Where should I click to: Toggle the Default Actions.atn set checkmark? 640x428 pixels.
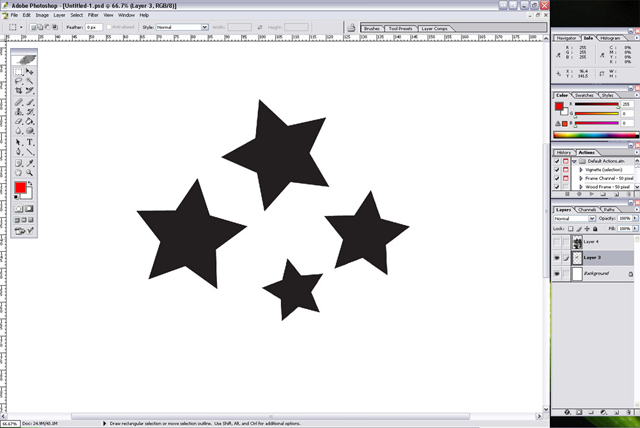(557, 161)
